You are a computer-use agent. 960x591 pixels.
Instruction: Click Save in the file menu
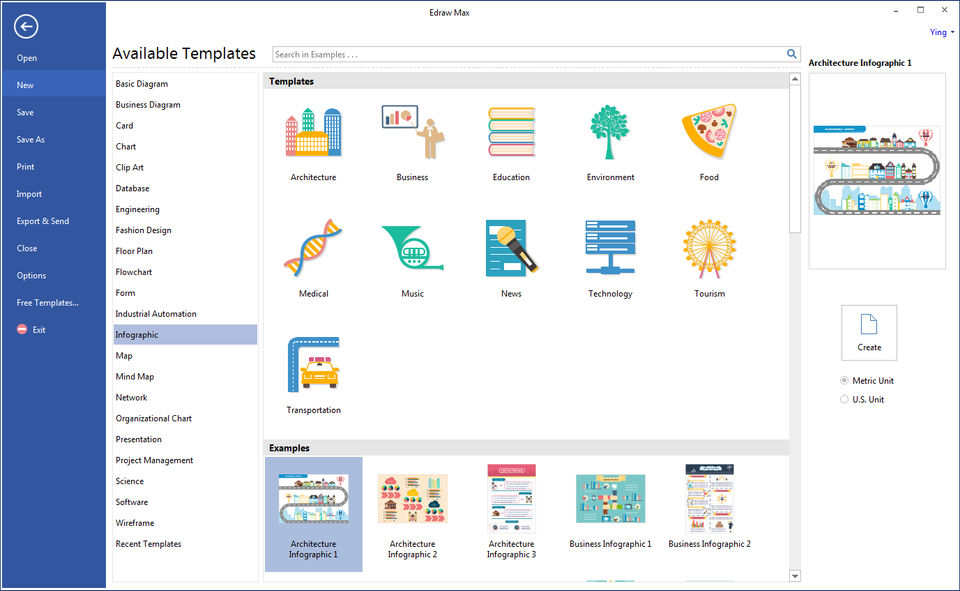coord(25,112)
